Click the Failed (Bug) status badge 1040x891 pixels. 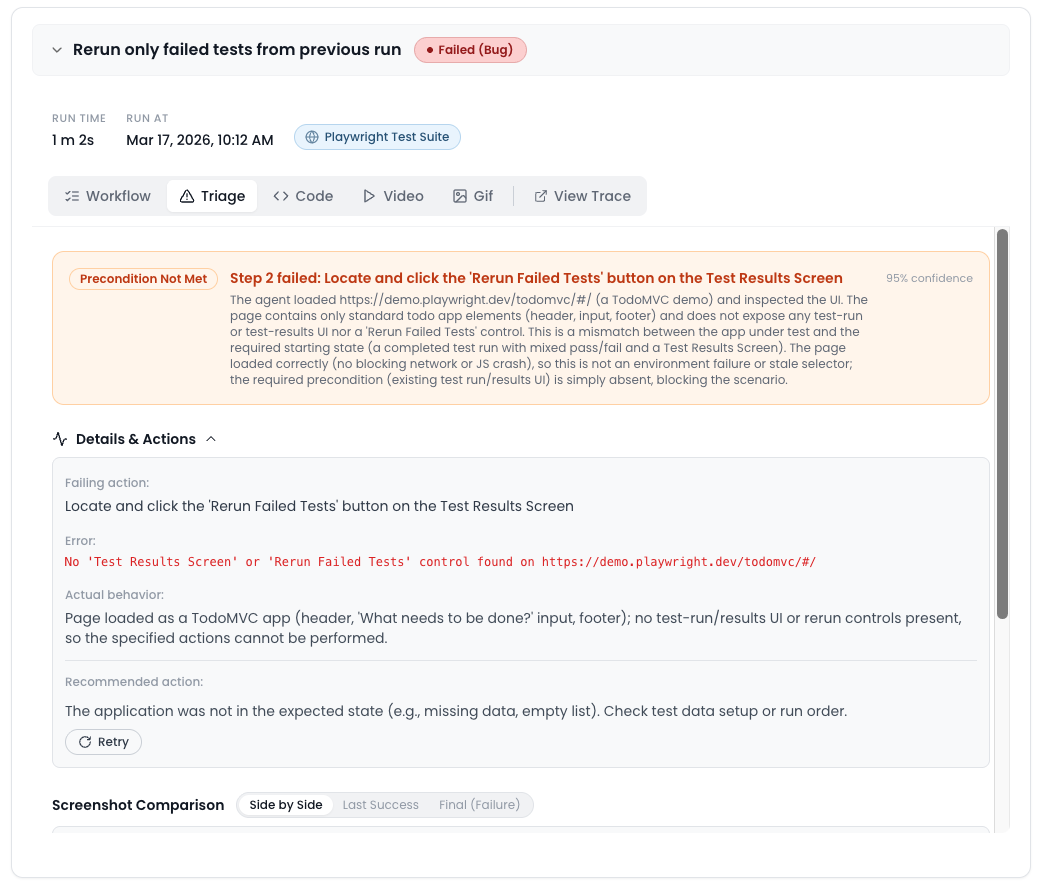pos(470,50)
